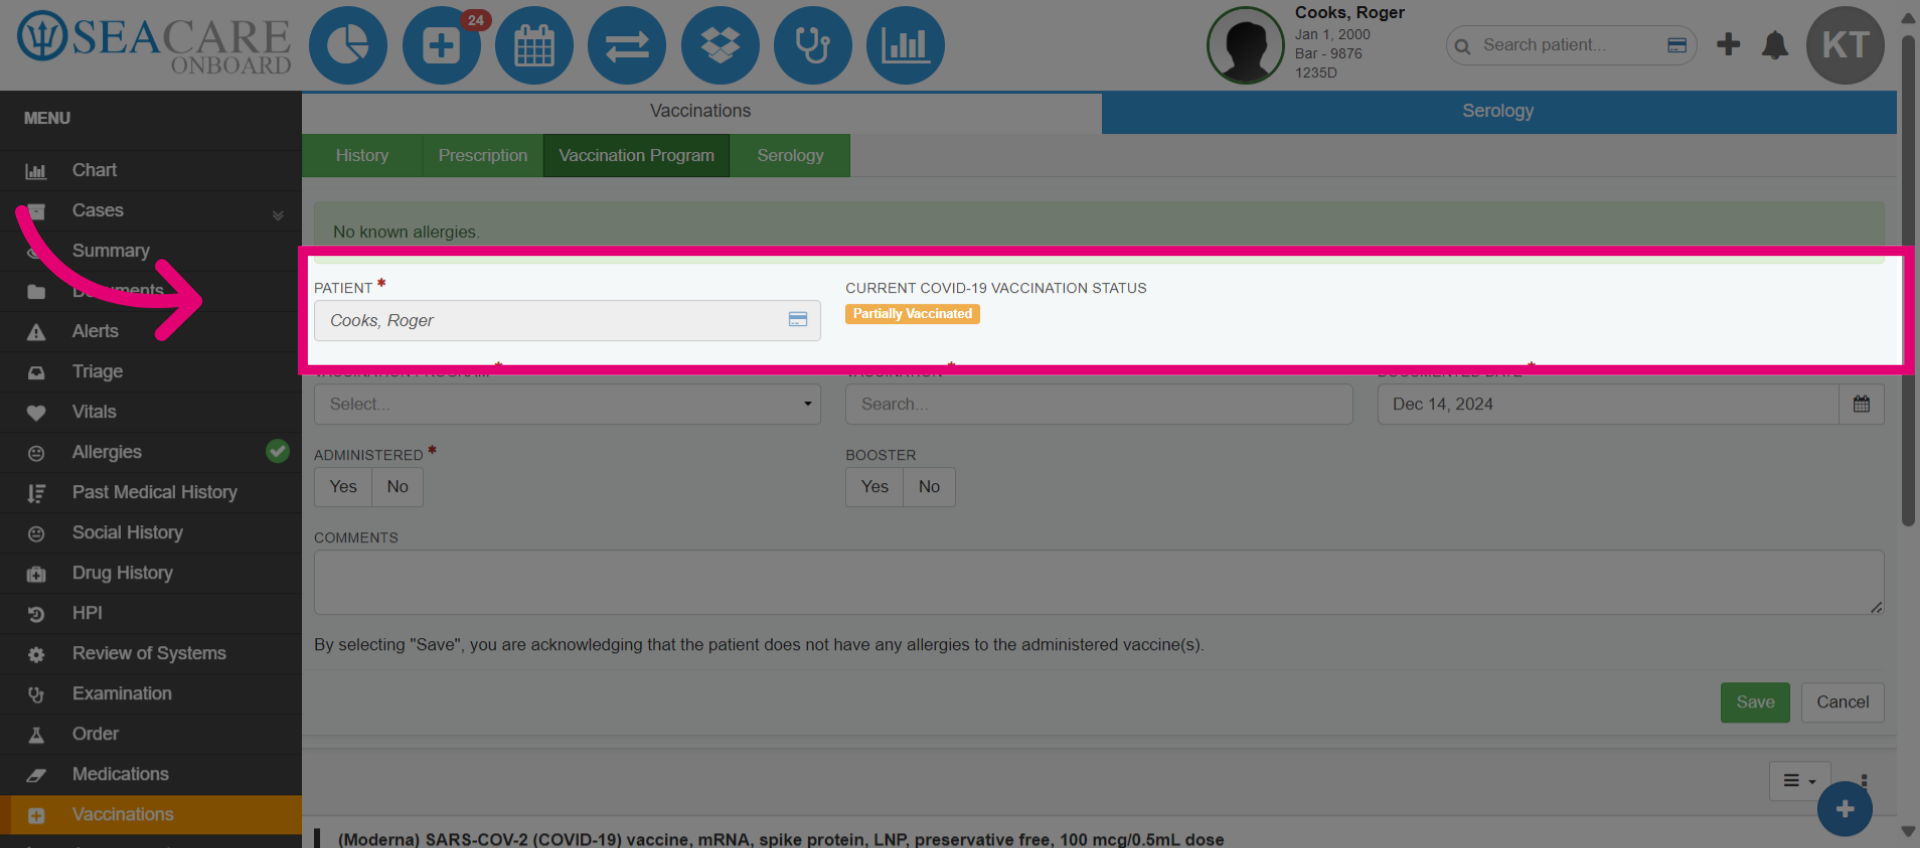Open the documented date calendar picker
1920x848 pixels.
[1861, 404]
